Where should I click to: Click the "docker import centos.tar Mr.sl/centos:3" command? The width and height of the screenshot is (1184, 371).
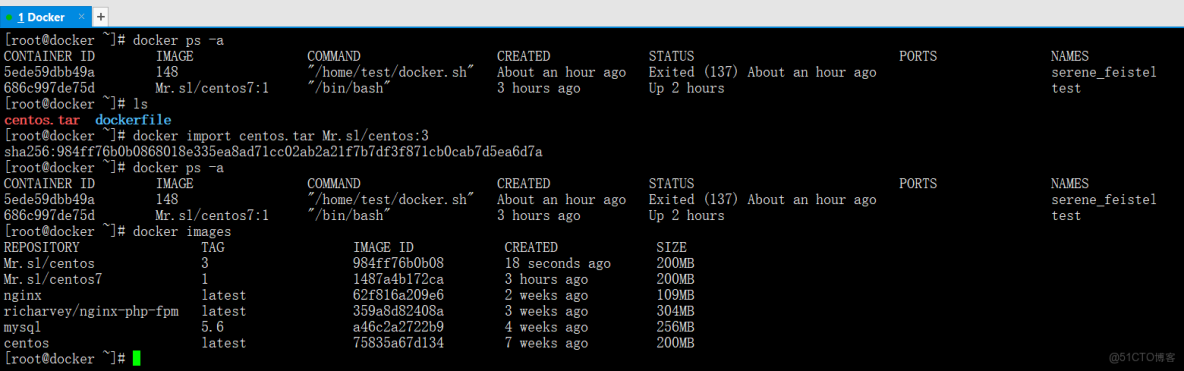click(x=280, y=136)
